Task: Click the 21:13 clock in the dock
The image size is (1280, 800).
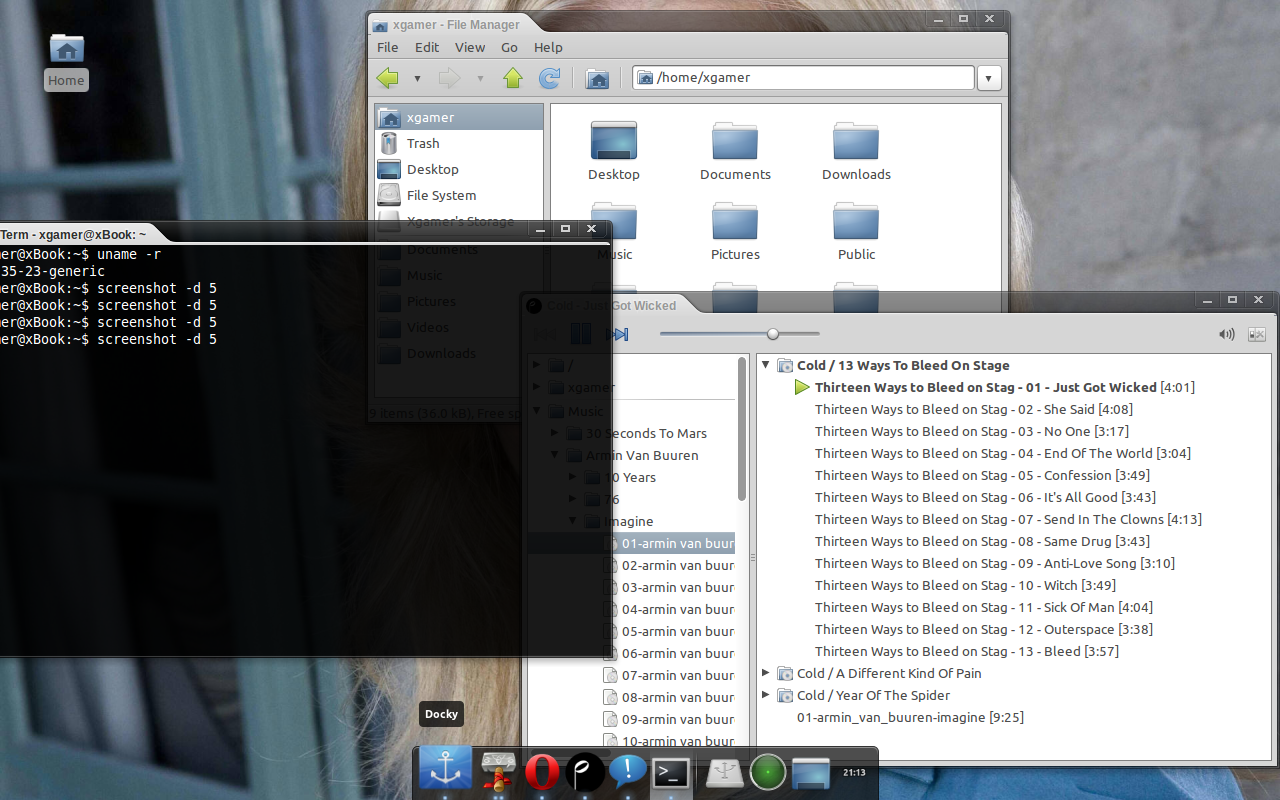Action: pyautogui.click(x=855, y=772)
